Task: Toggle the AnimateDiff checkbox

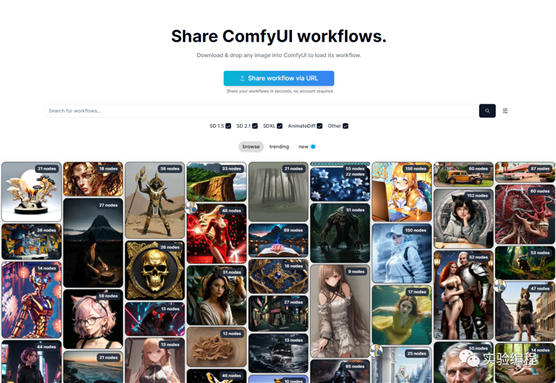Action: pos(319,126)
